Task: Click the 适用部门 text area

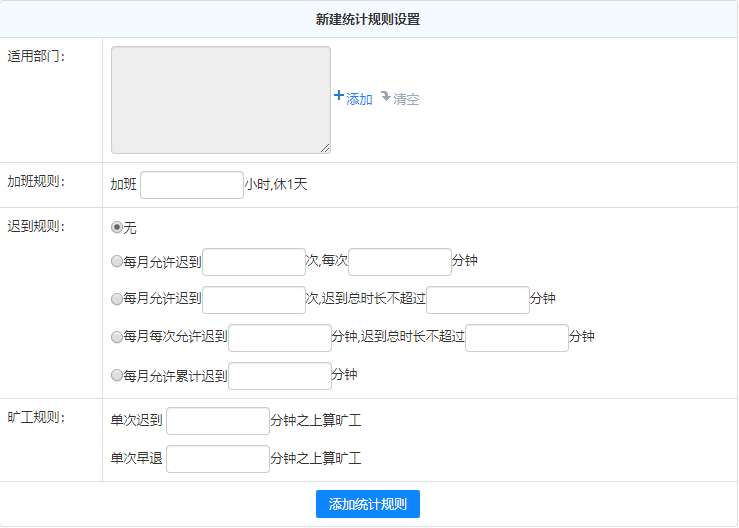Action: point(220,100)
